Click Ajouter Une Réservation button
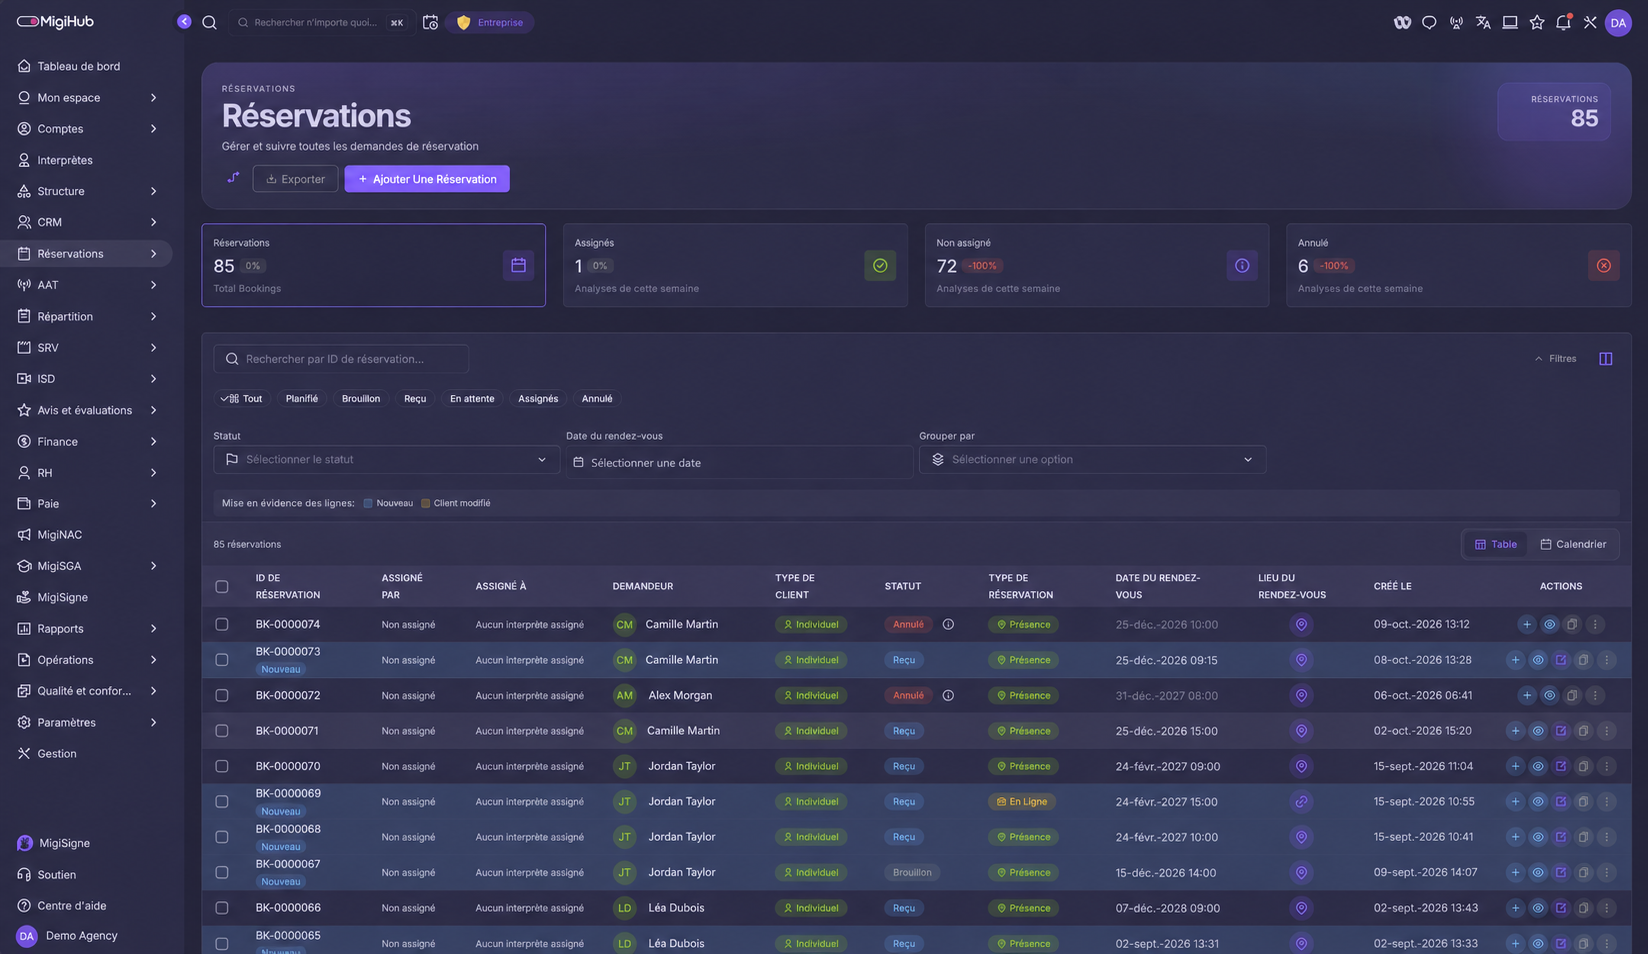1648x954 pixels. tap(427, 179)
